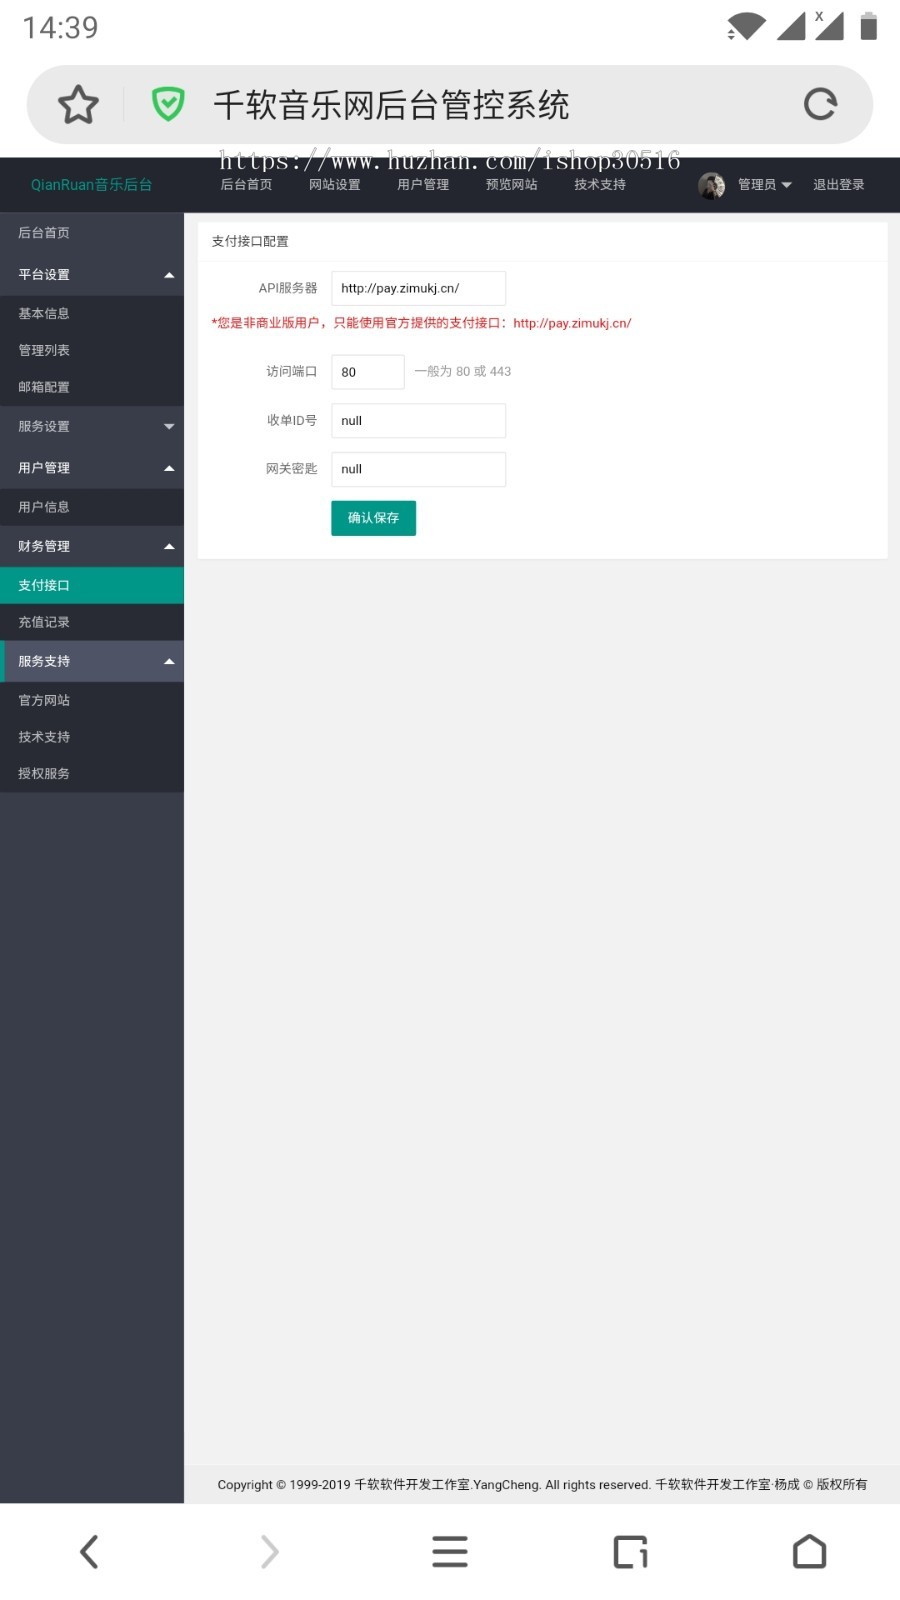This screenshot has width=900, height=1600.
Task: Tap the battery status icon
Action: pos(869,26)
